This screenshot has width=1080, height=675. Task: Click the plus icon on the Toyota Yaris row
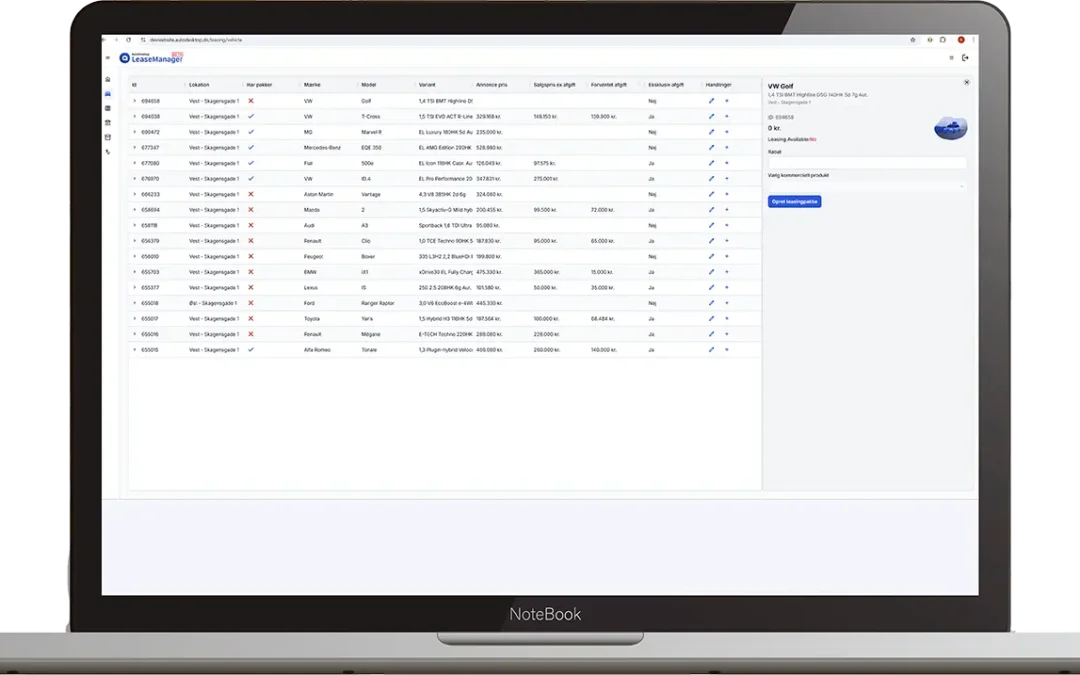point(727,319)
